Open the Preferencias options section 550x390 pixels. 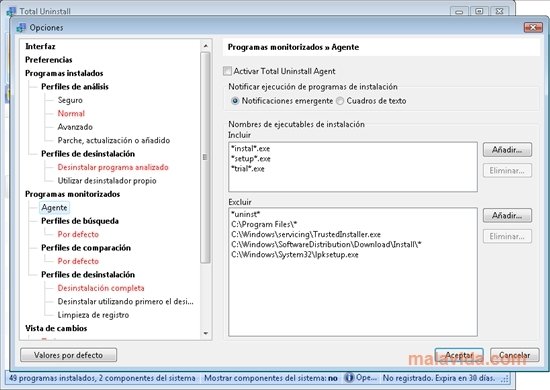[x=49, y=60]
